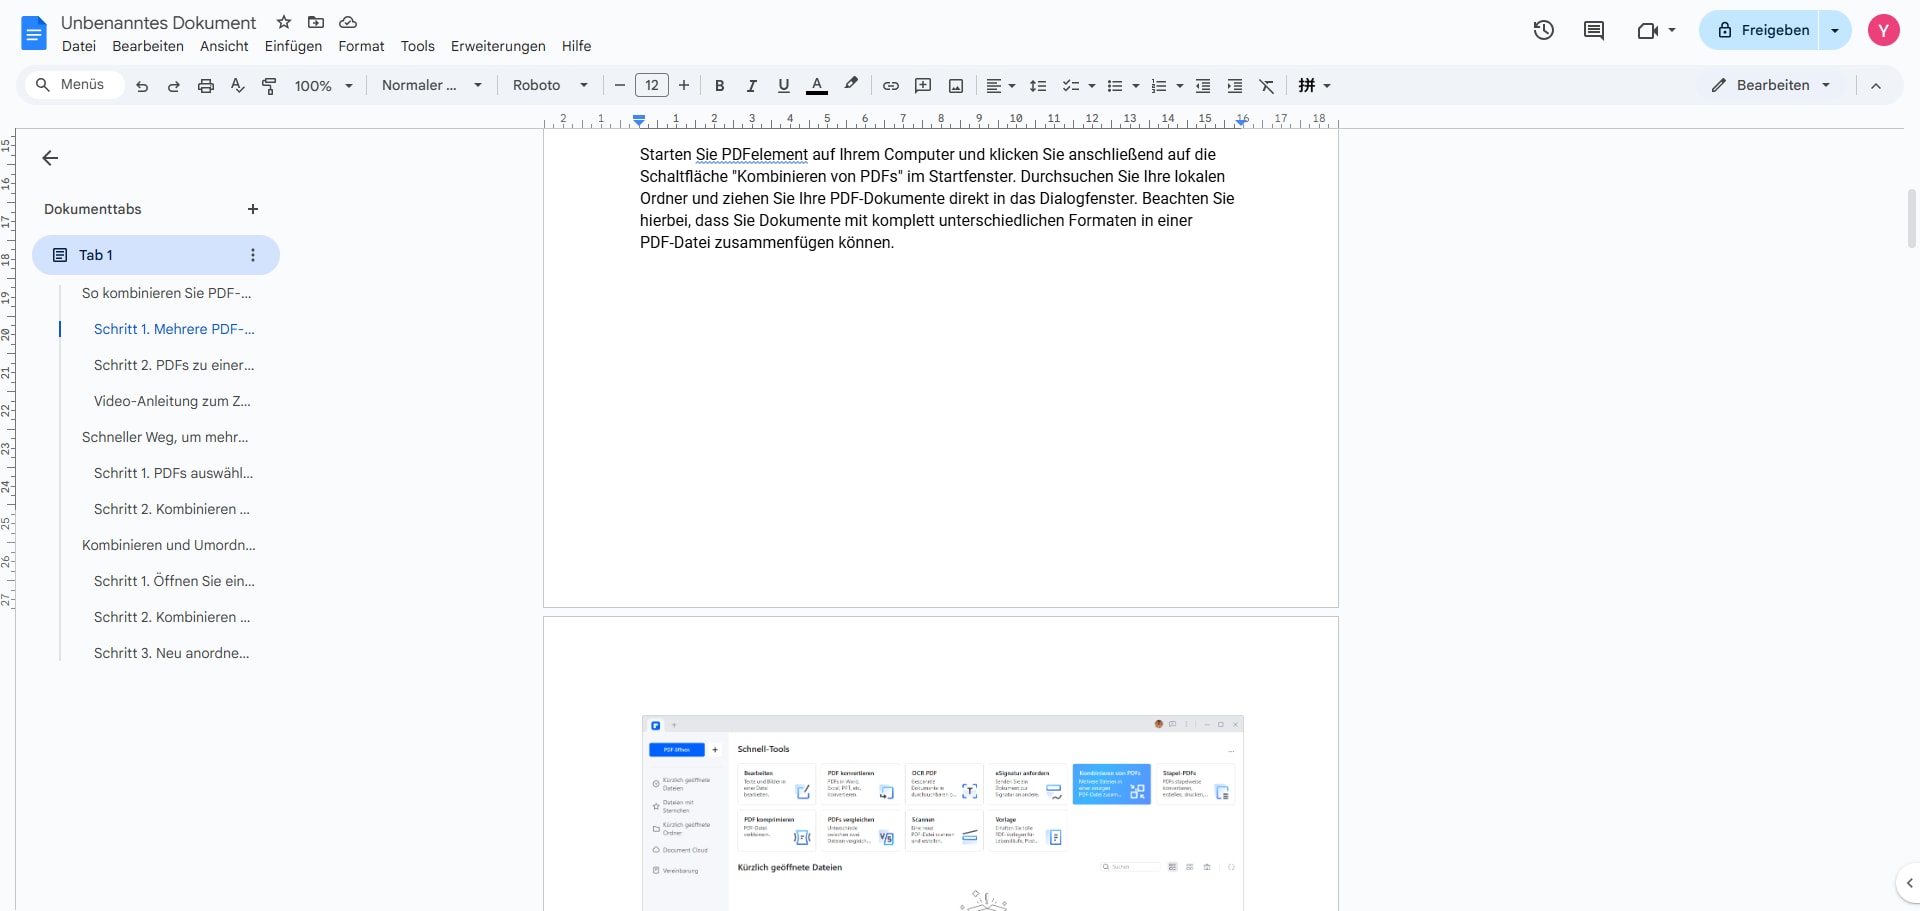Jump to outline 'Schneller Weg, um mehr...'
The height and width of the screenshot is (911, 1920).
(165, 437)
